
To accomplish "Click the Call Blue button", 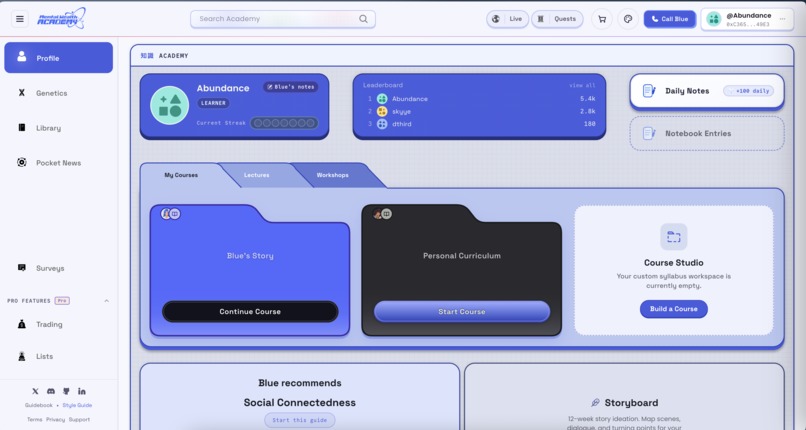I will click(669, 19).
